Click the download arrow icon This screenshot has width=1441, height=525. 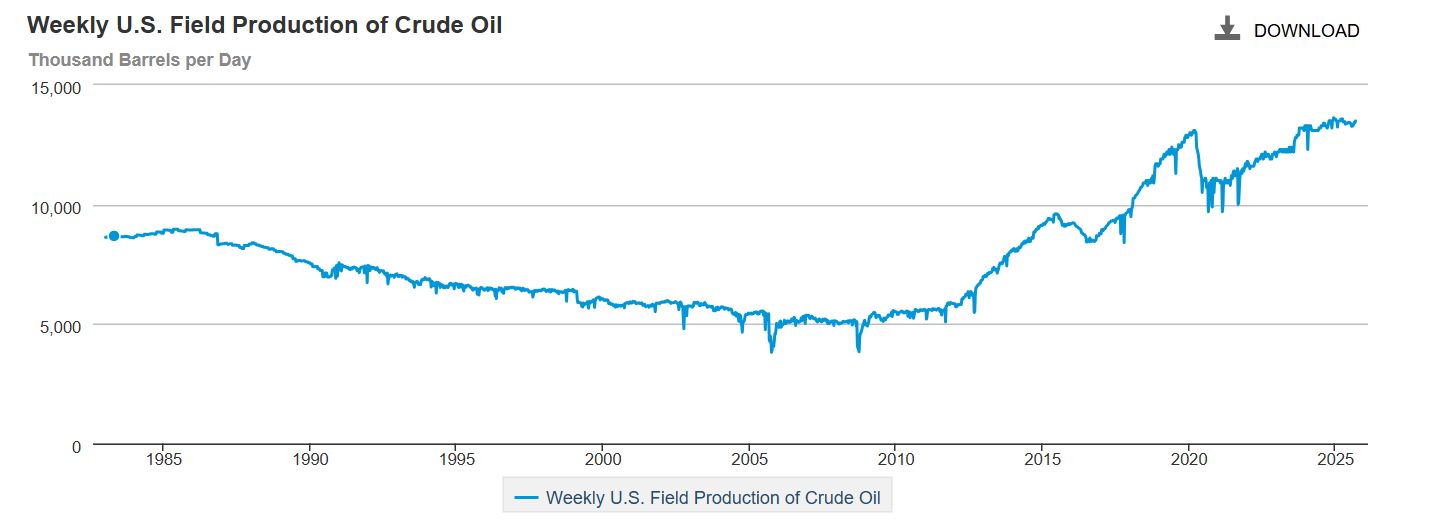click(x=1227, y=29)
